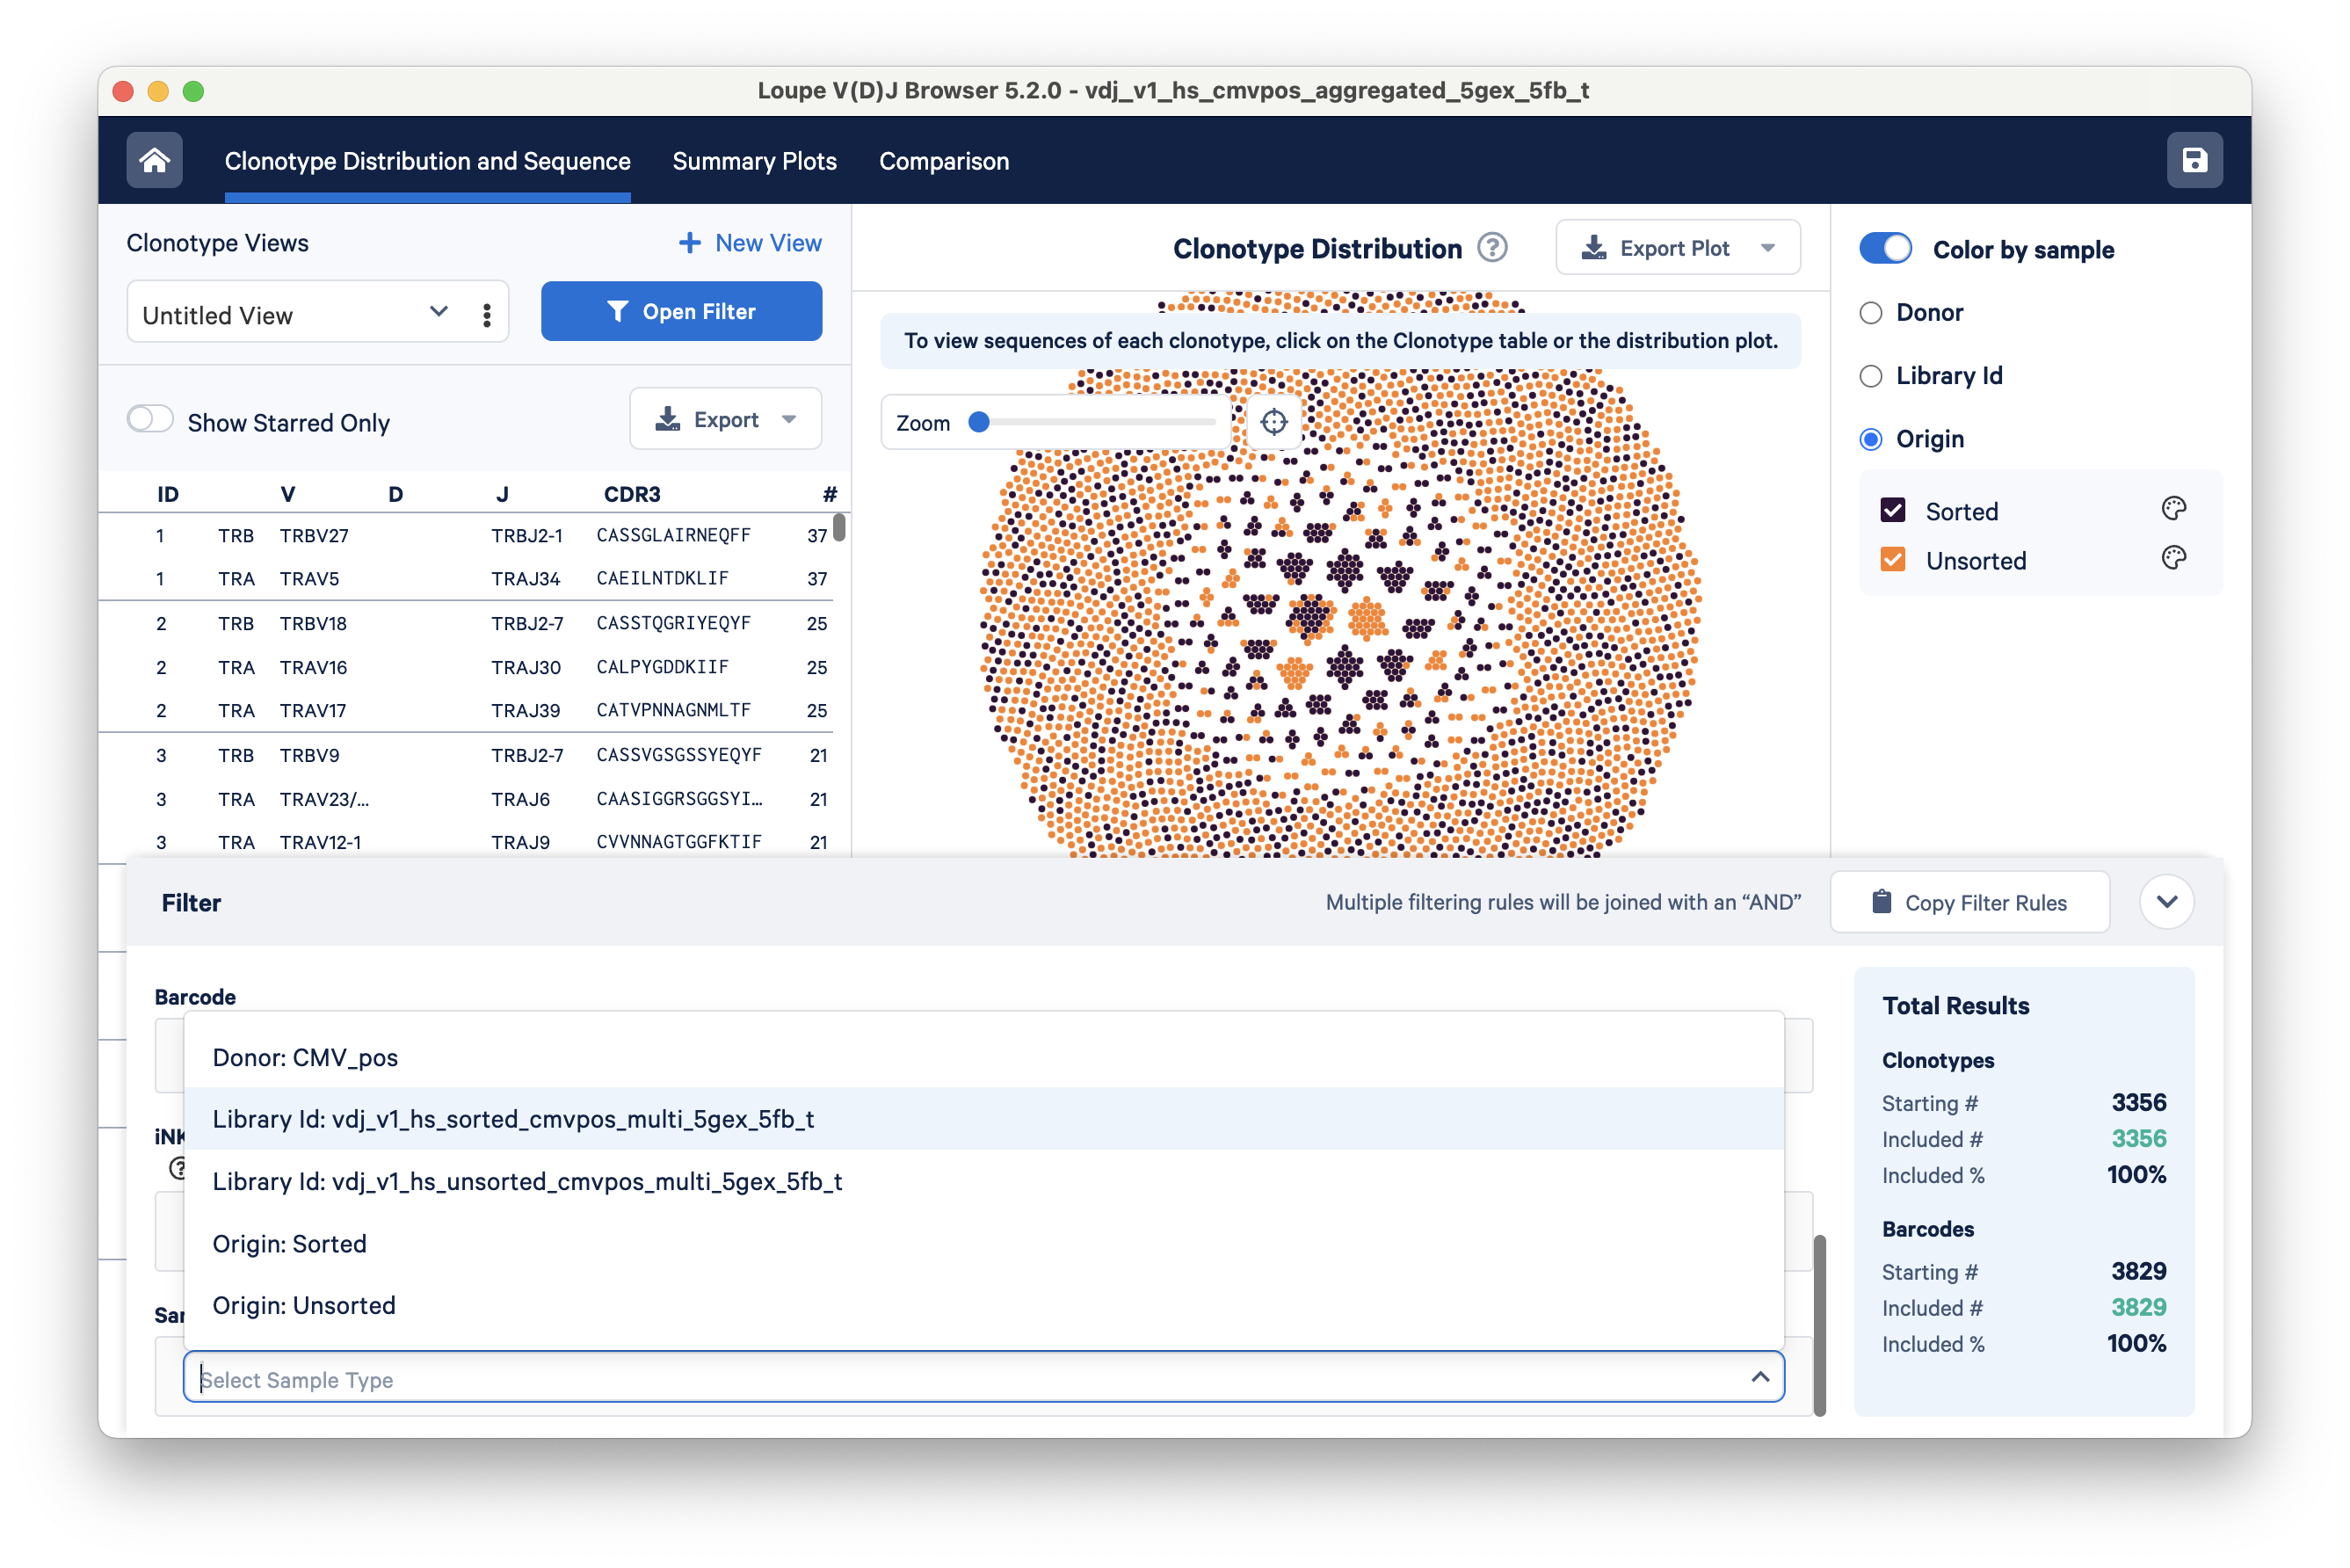Screen dimensions: 2350x1568
Task: Click the V column header
Action: [x=287, y=494]
